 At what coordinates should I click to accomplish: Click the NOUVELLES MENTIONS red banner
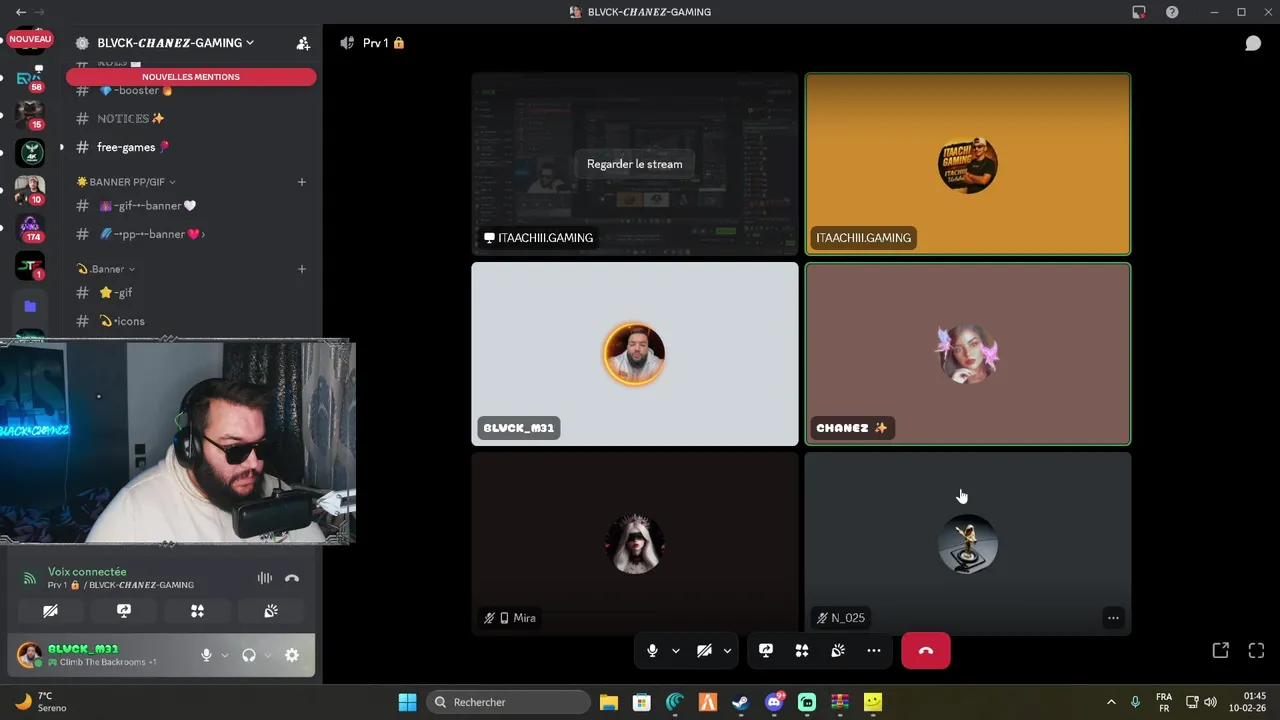191,77
